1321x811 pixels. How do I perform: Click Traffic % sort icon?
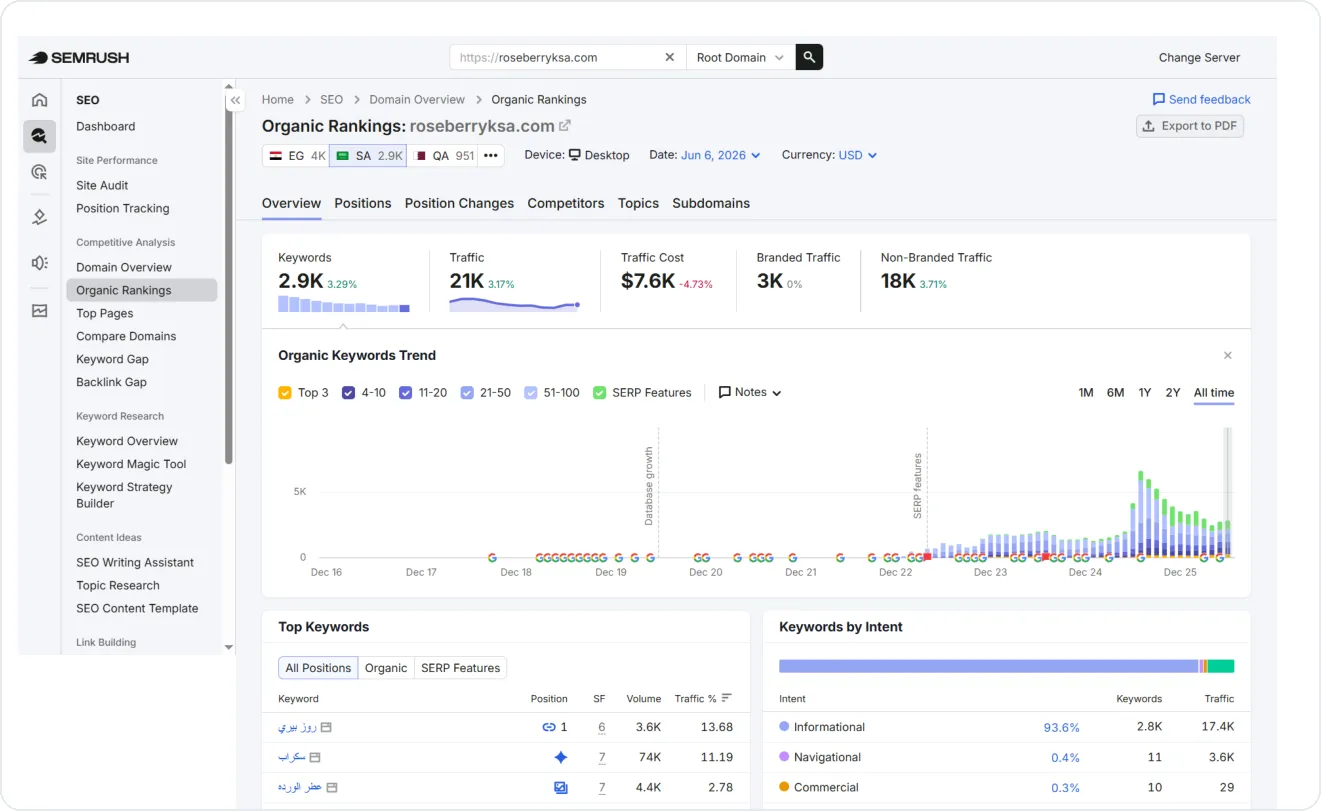(x=727, y=698)
